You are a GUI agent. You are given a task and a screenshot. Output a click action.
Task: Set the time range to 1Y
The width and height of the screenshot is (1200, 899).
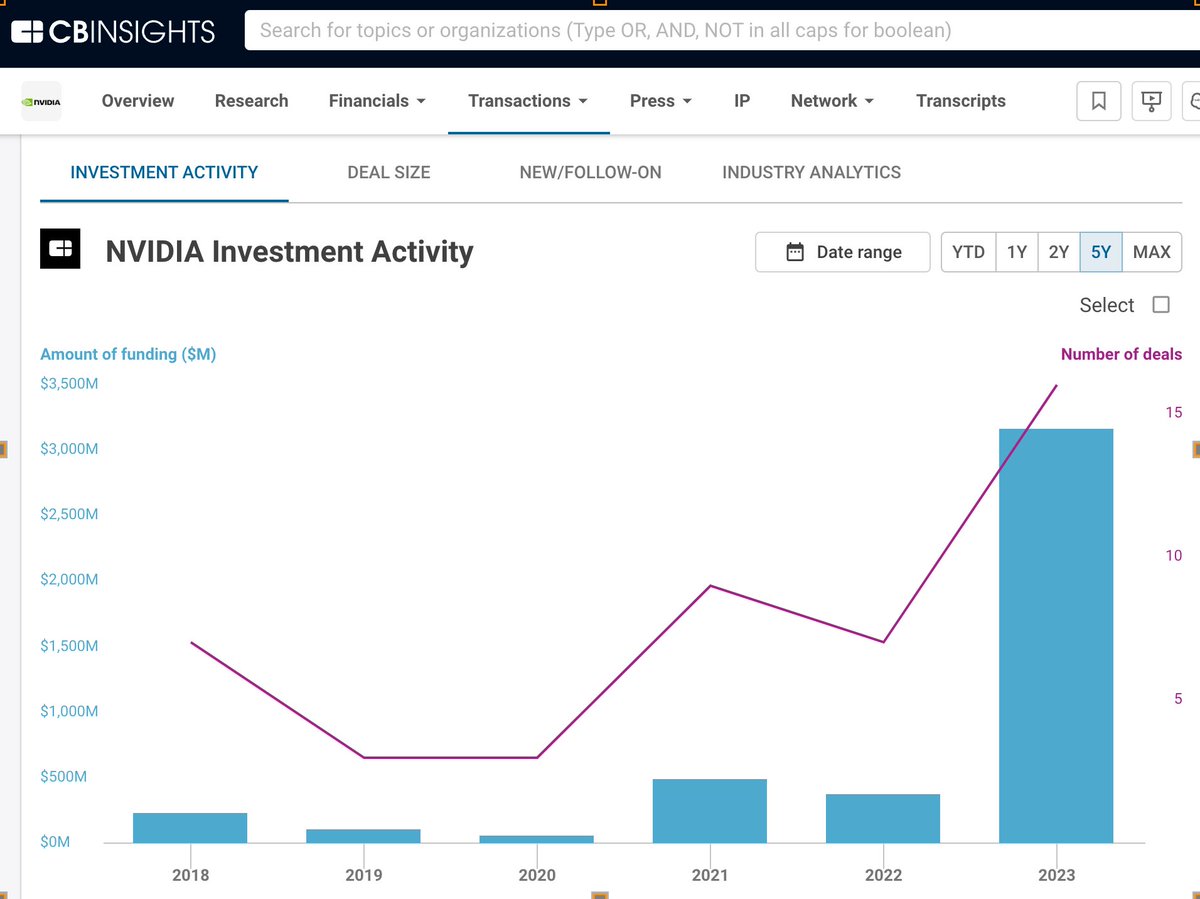[x=1017, y=252]
